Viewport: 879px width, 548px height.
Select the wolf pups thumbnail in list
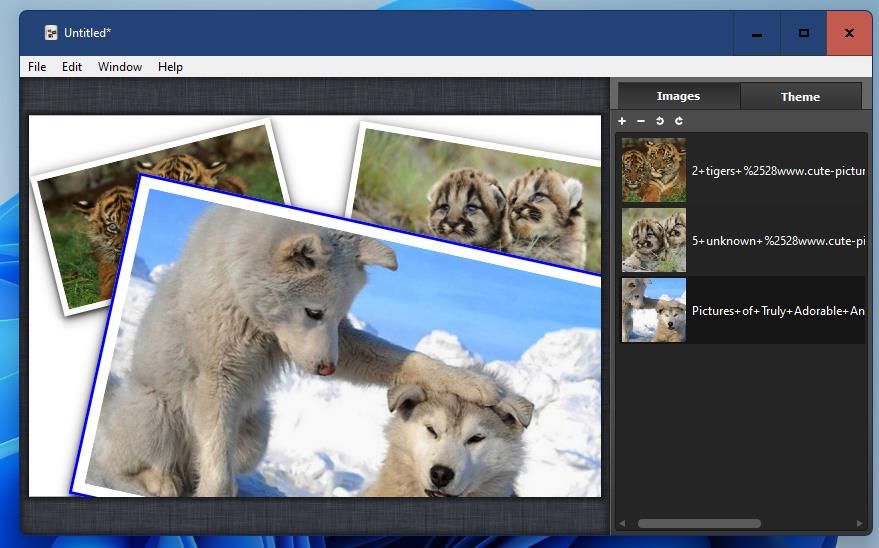point(654,310)
